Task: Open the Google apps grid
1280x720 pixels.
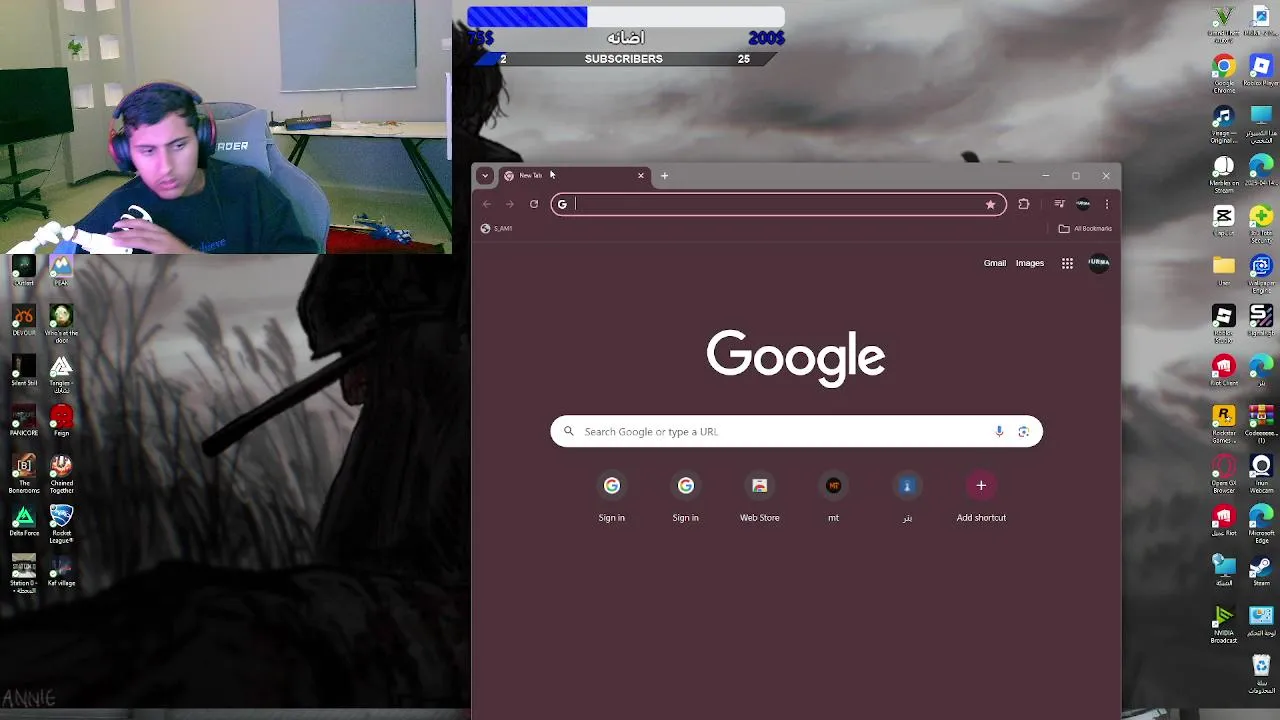Action: tap(1067, 263)
